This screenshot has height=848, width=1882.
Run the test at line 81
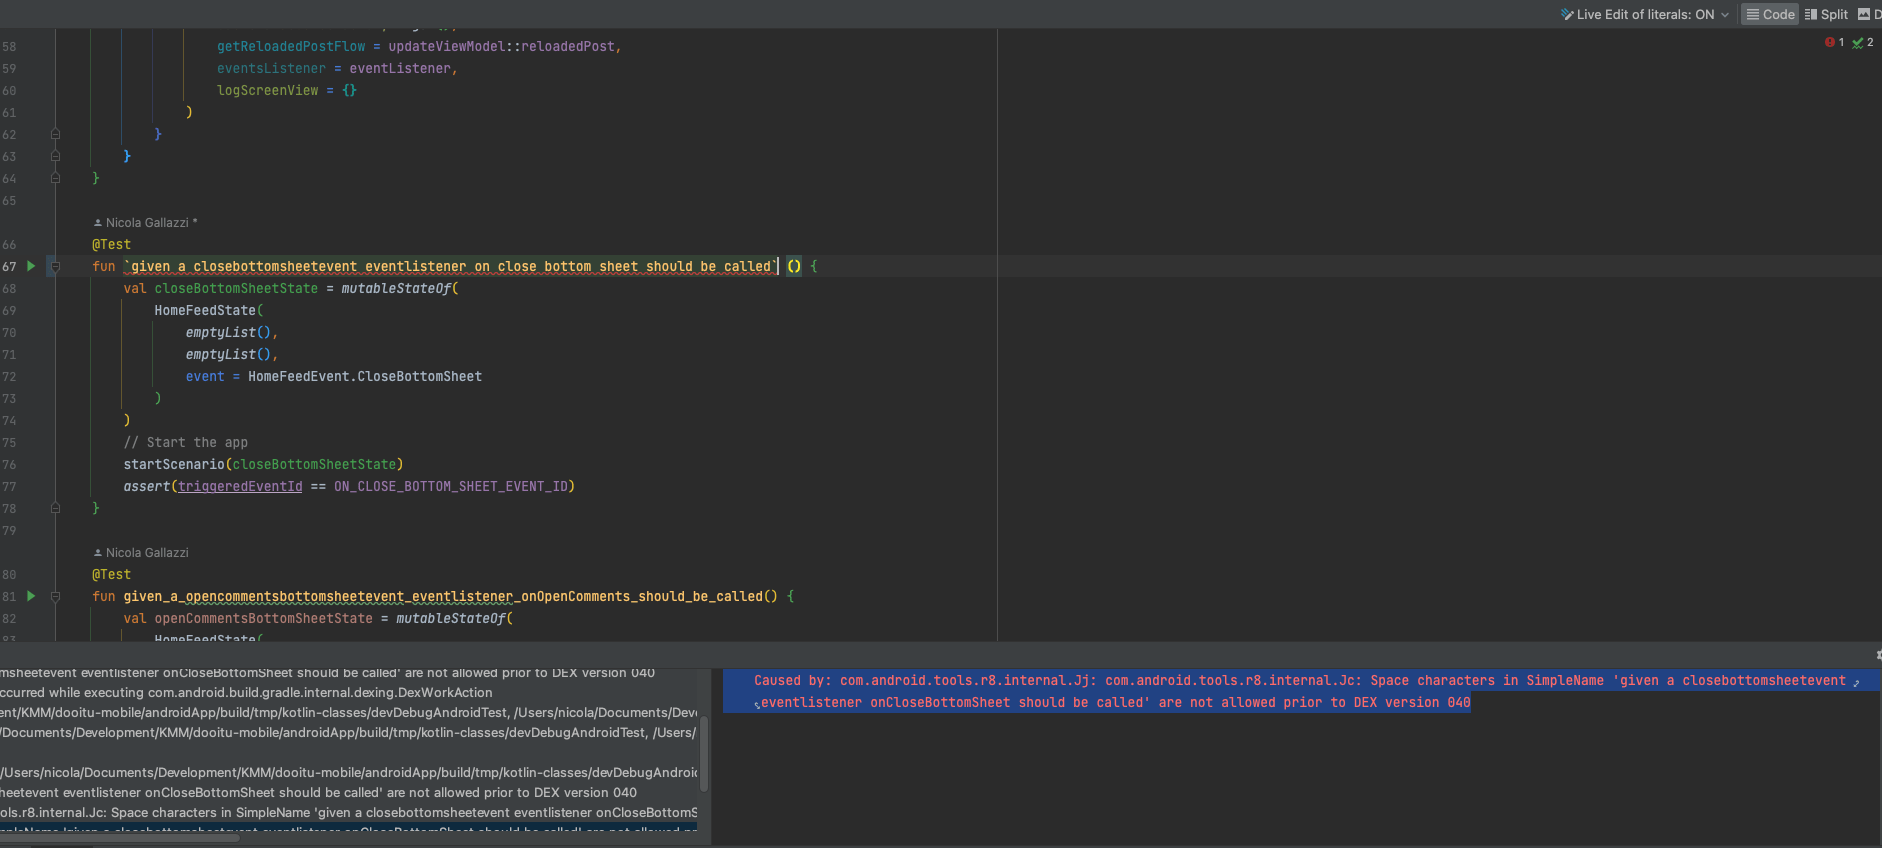pos(31,596)
